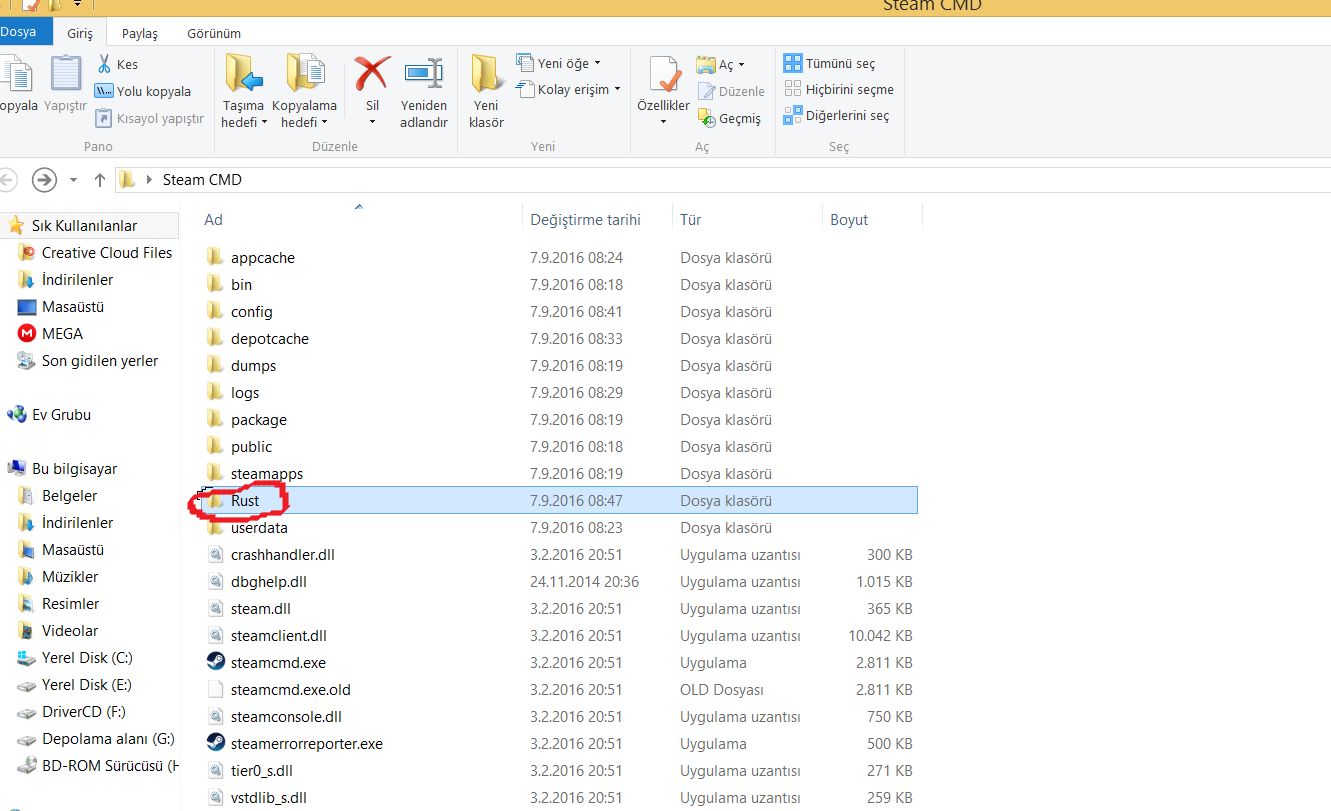Select the config folder
The width and height of the screenshot is (1331, 811).
pos(251,311)
